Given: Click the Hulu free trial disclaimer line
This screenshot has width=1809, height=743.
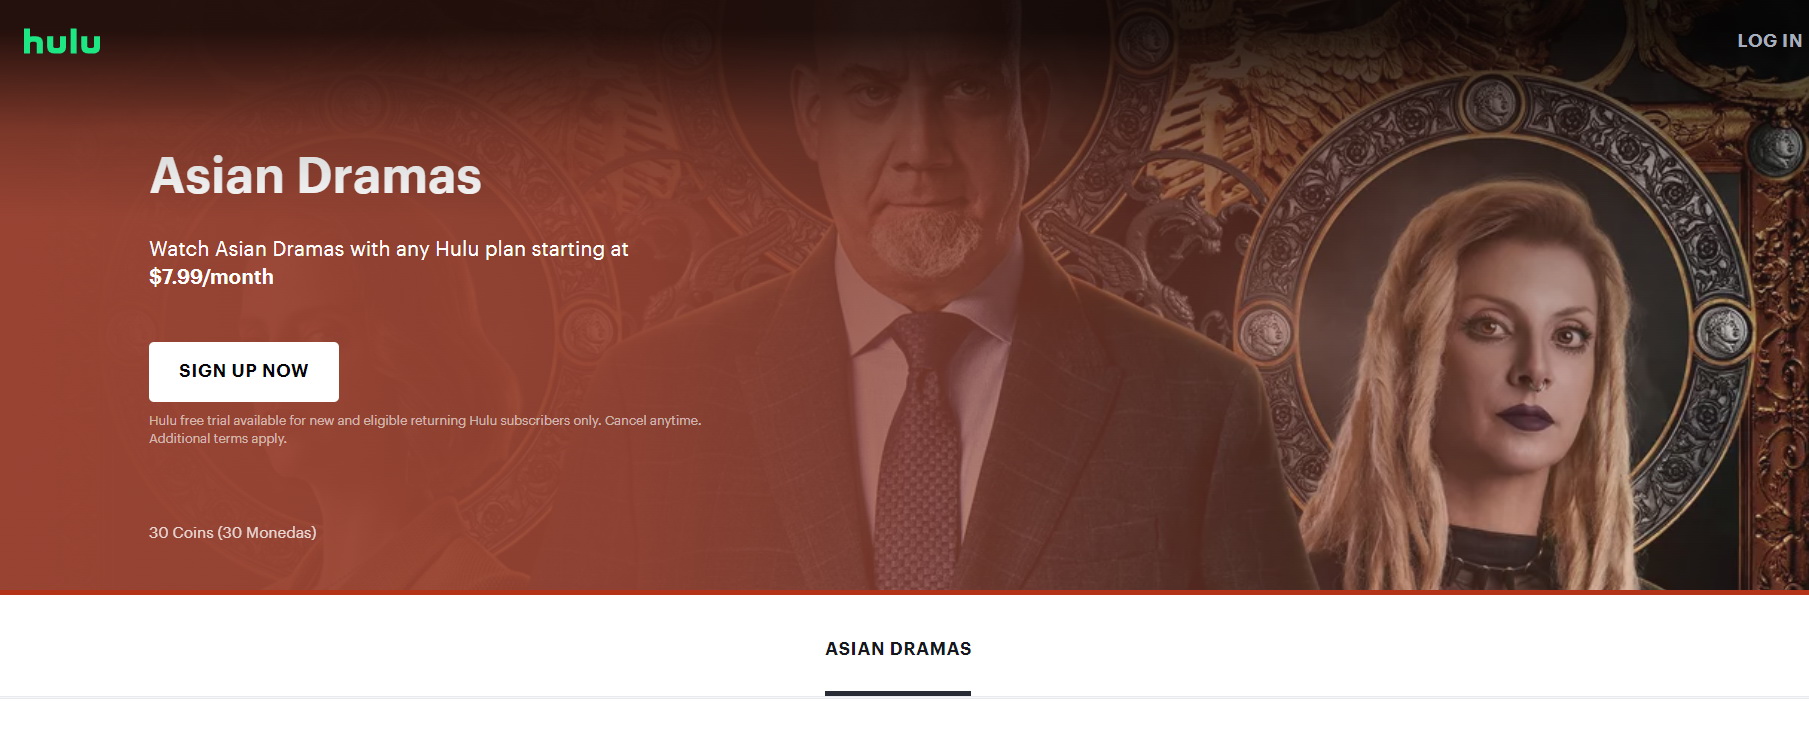Looking at the screenshot, I should click(x=425, y=420).
